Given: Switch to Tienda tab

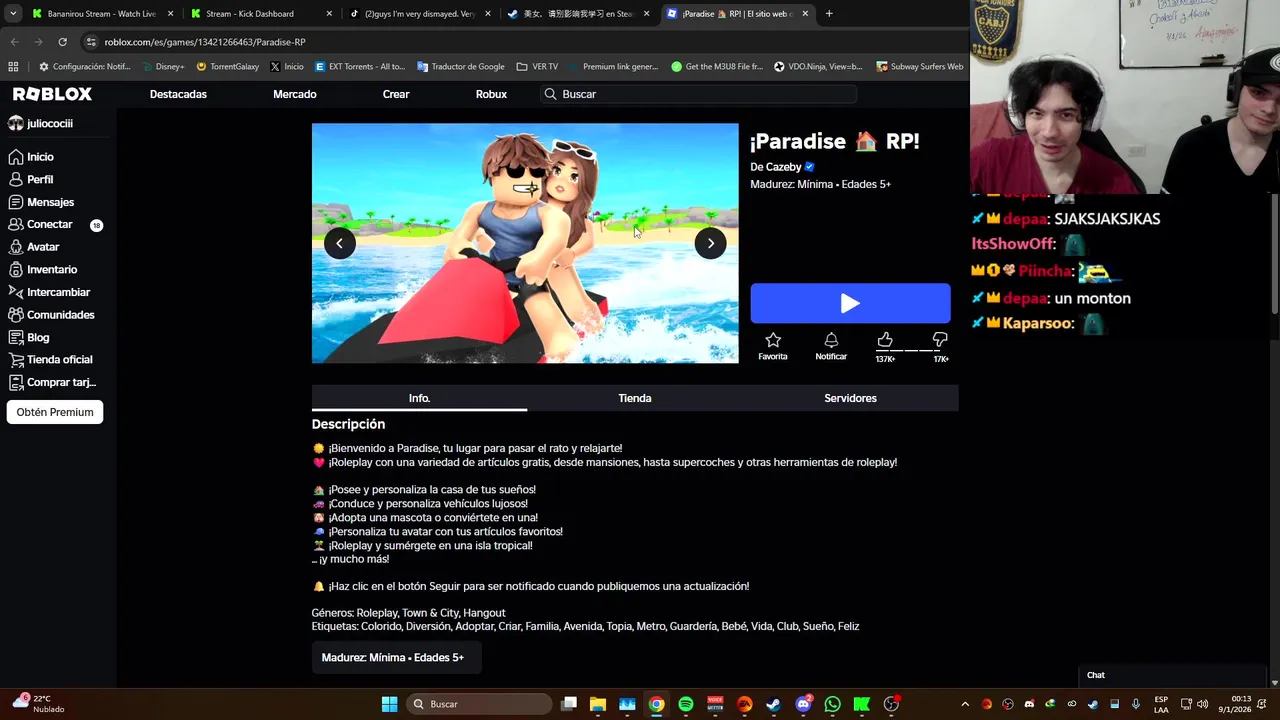Looking at the screenshot, I should click(635, 398).
